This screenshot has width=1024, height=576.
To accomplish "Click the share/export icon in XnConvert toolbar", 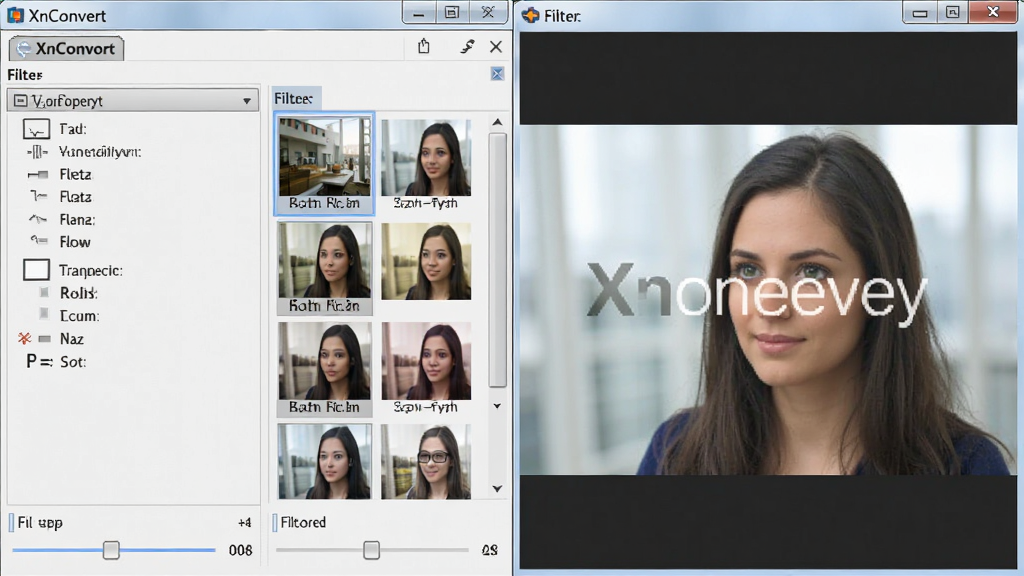I will [x=424, y=46].
